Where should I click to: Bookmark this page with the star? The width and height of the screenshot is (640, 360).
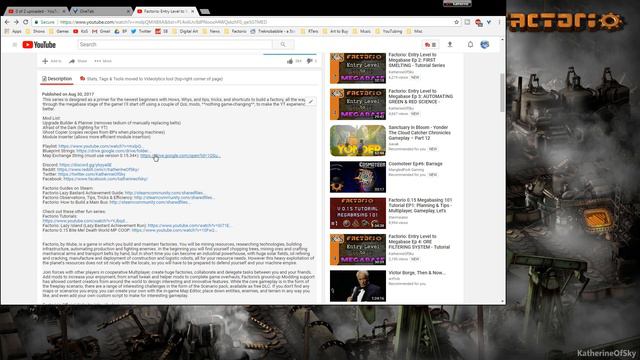coord(457,22)
